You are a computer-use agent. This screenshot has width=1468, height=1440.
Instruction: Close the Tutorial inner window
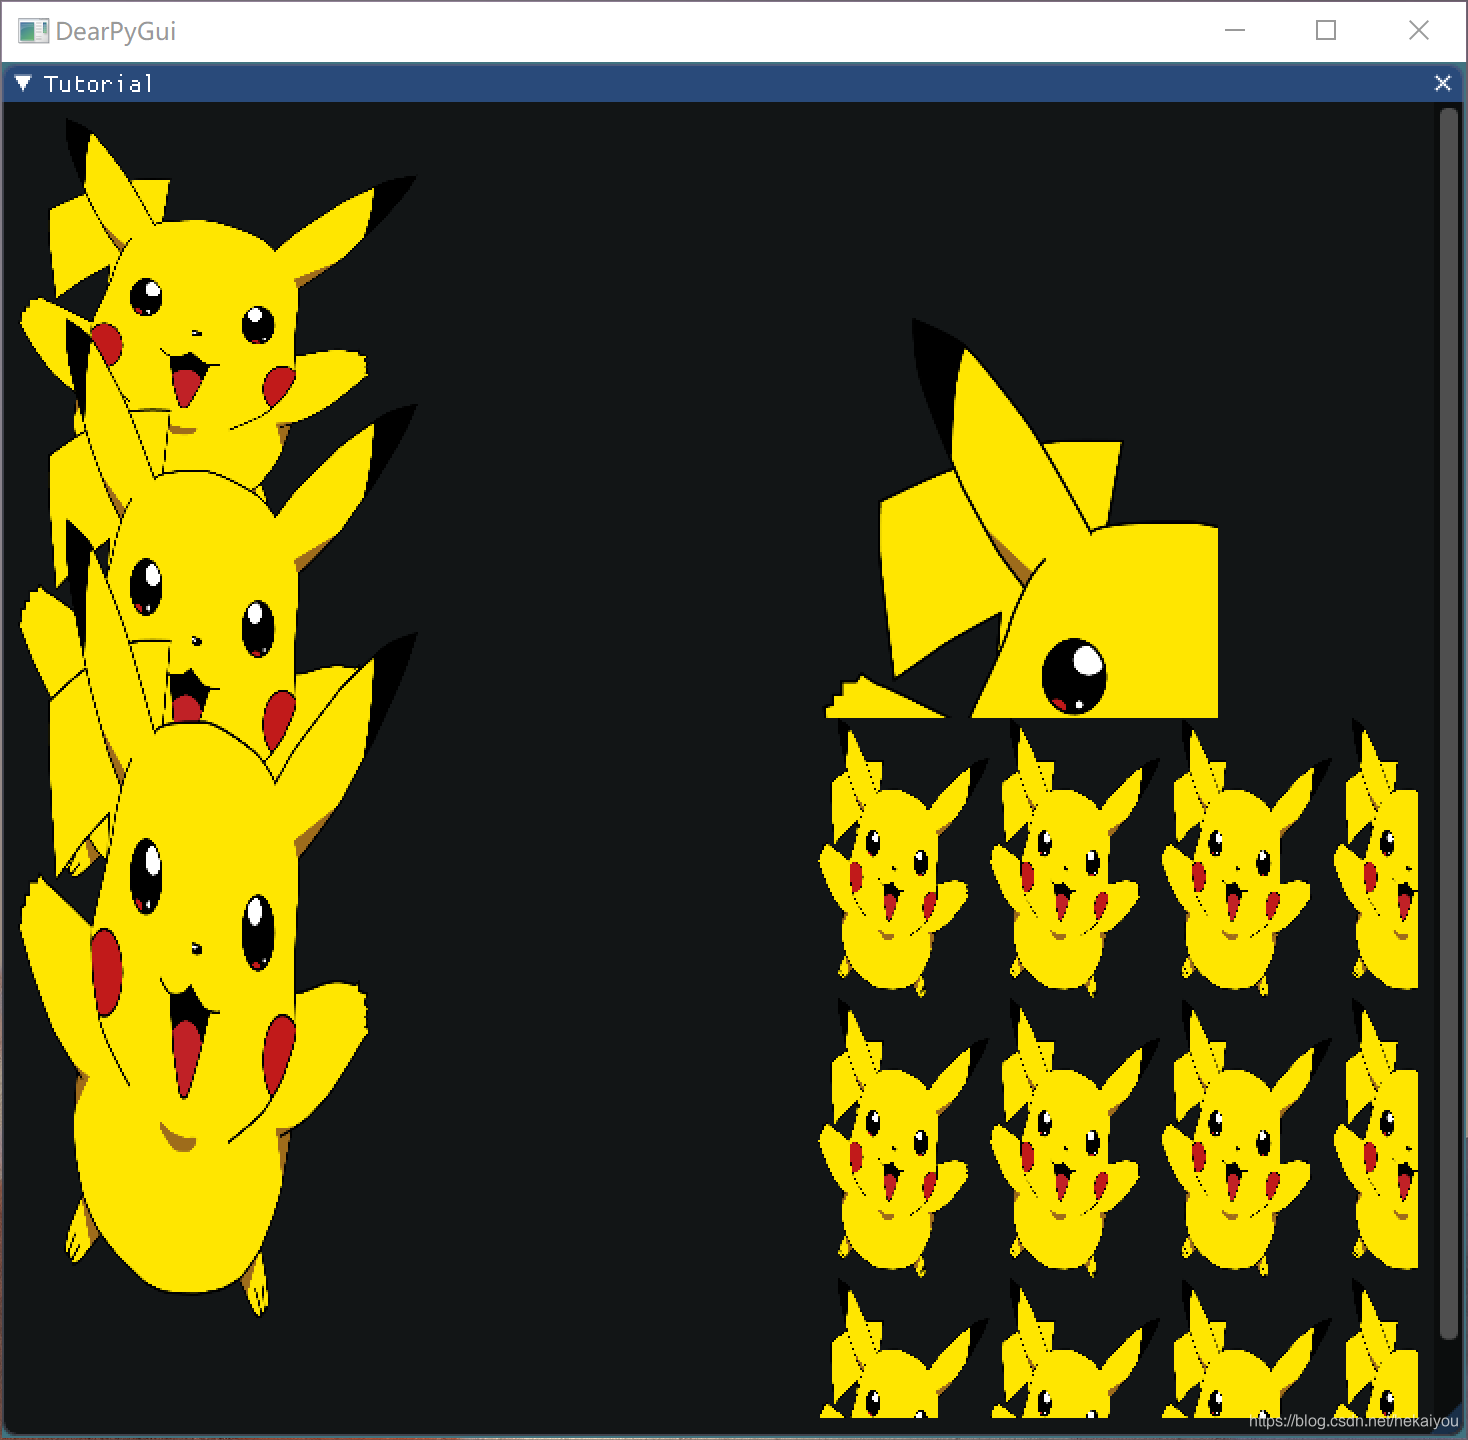click(x=1442, y=83)
